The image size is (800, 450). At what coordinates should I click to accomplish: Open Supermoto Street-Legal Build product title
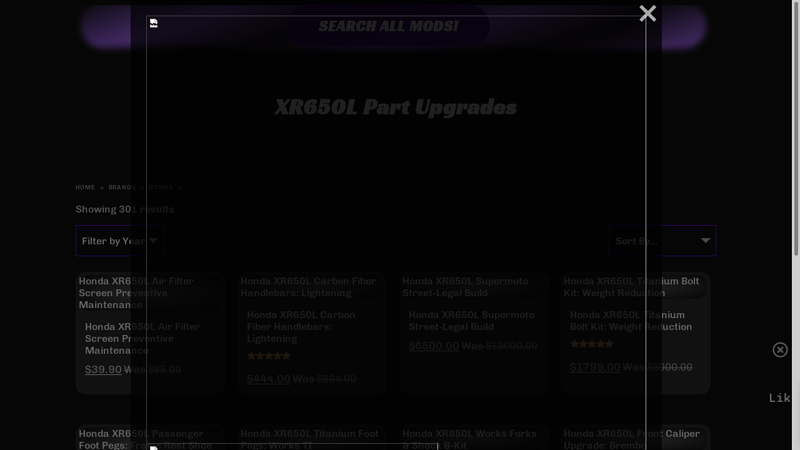pos(471,320)
